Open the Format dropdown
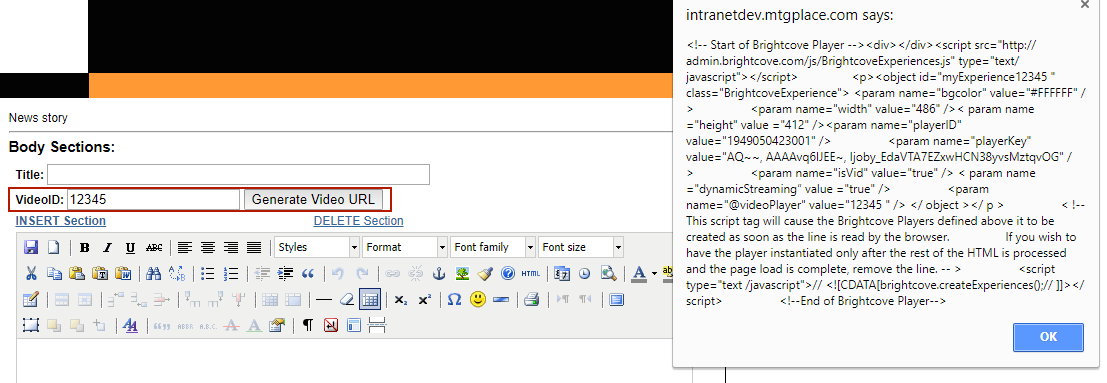The height and width of the screenshot is (383, 1107). click(405, 247)
